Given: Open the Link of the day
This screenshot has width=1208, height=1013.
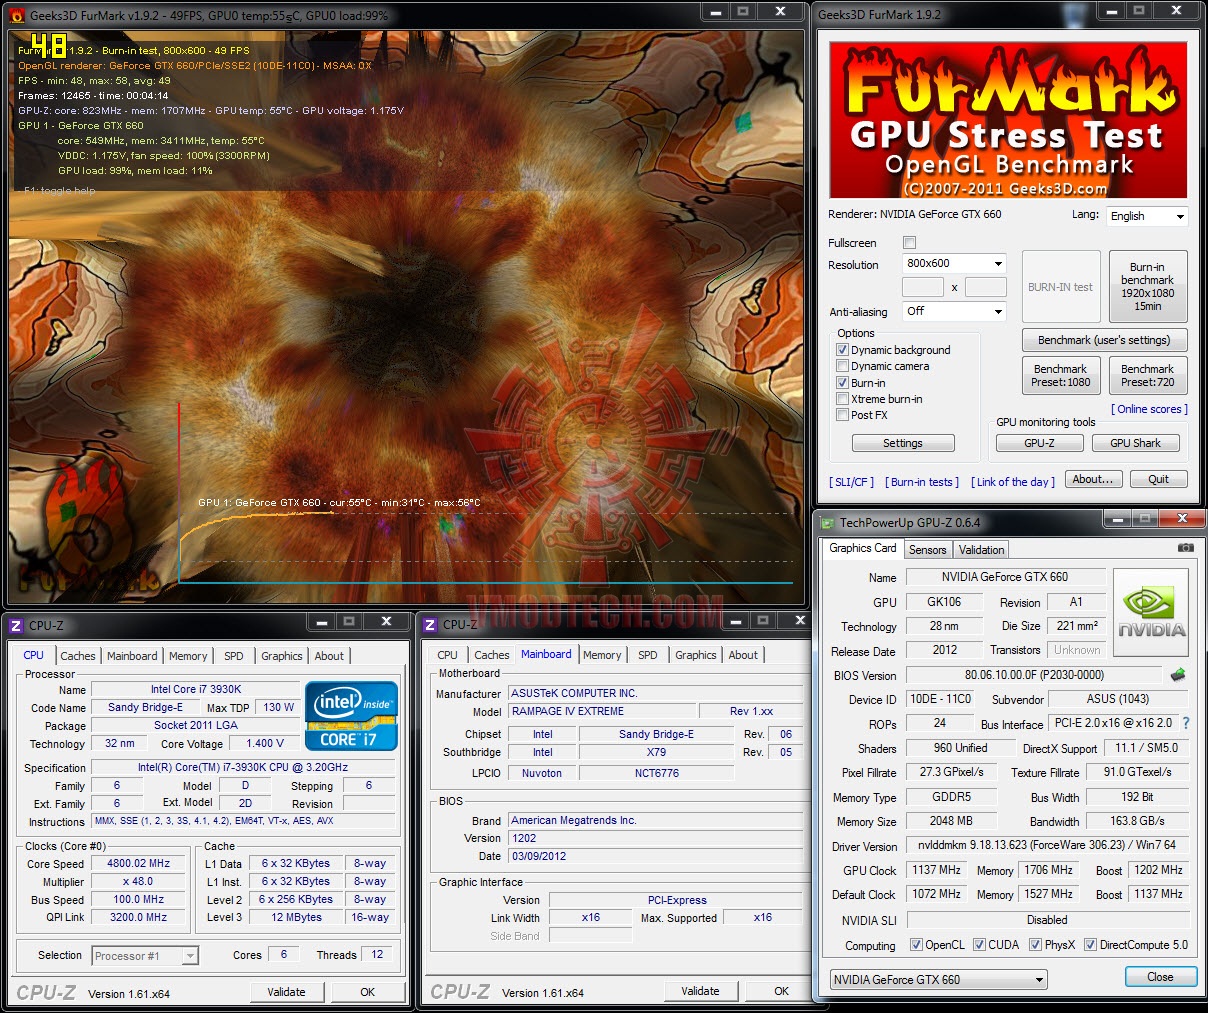Looking at the screenshot, I should point(1013,482).
